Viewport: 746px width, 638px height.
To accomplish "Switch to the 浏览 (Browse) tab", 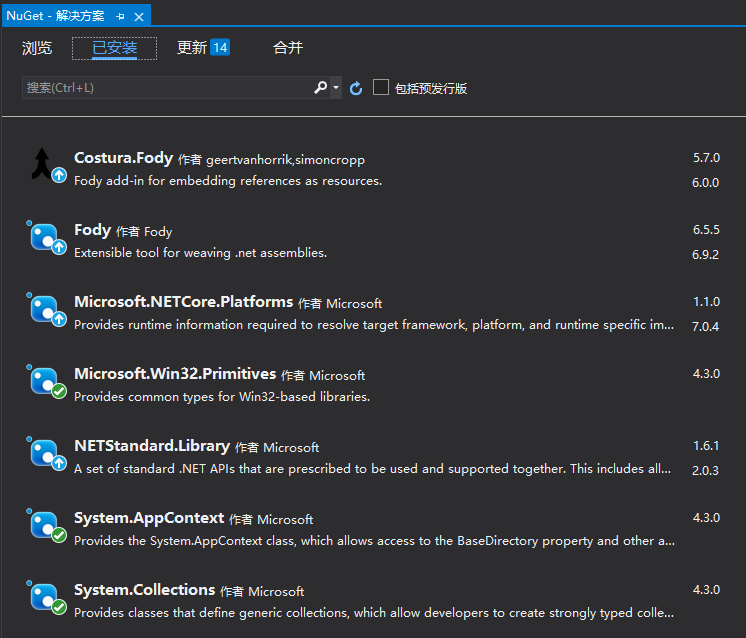I will [x=37, y=48].
